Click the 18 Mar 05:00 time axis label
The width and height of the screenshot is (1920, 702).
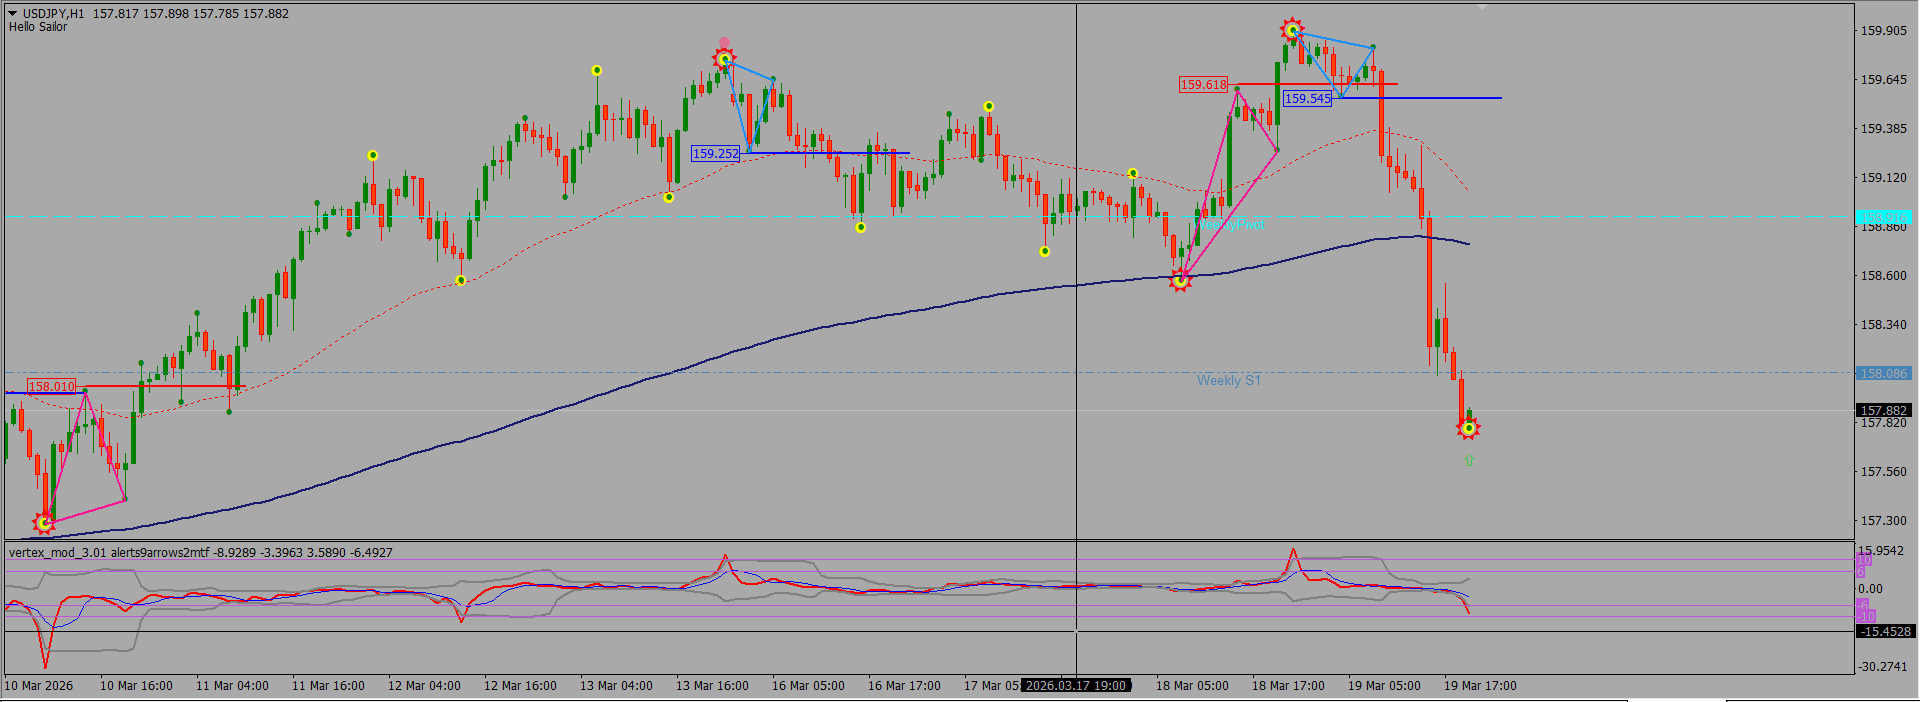coord(1192,685)
